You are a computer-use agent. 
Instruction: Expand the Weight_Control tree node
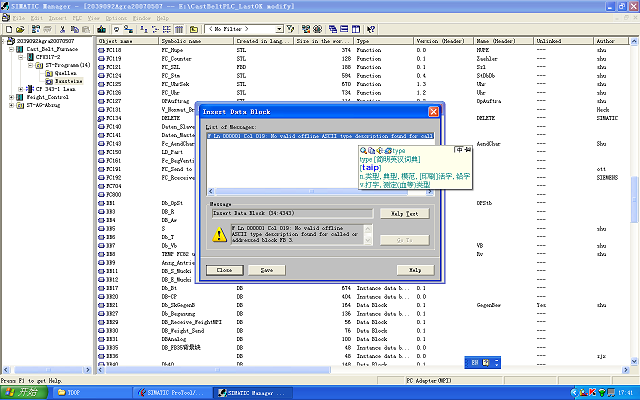click(x=11, y=97)
